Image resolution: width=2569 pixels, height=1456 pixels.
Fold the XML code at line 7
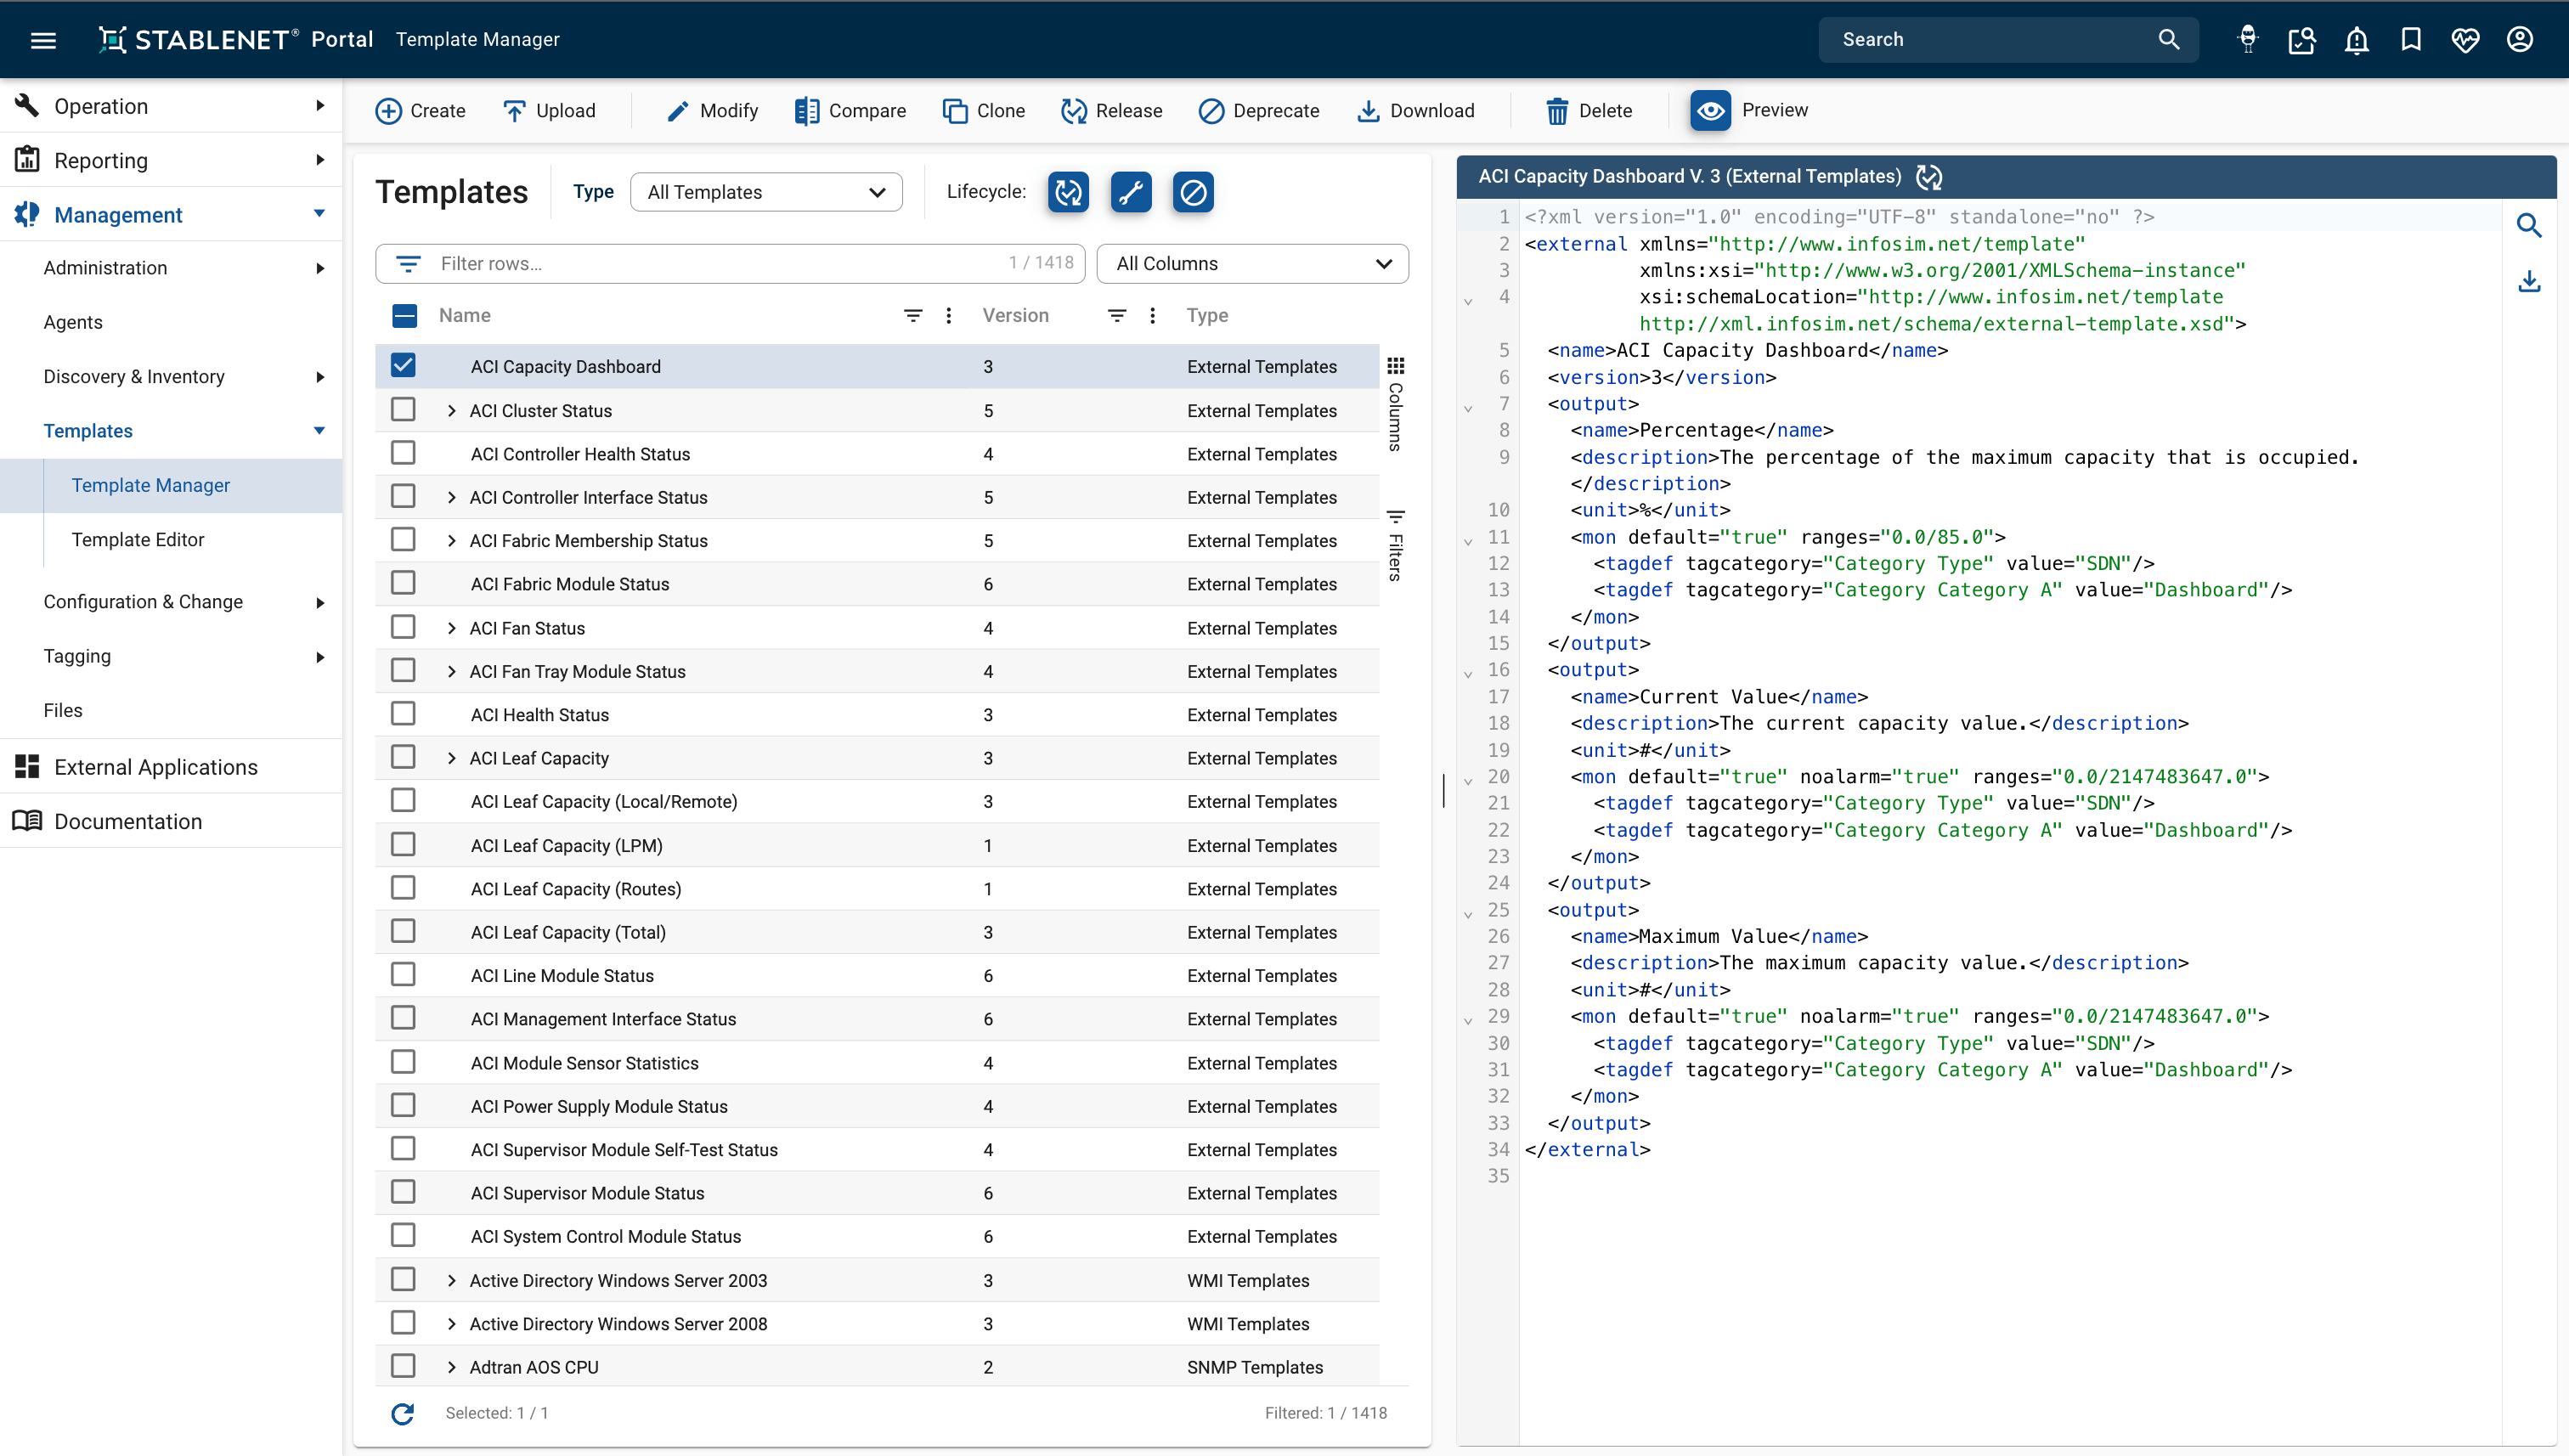(1468, 408)
